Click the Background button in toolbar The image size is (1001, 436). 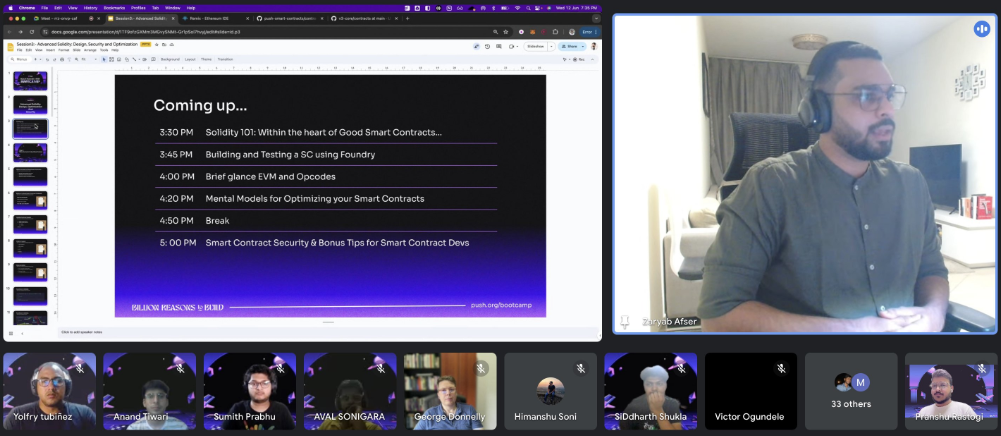(170, 59)
